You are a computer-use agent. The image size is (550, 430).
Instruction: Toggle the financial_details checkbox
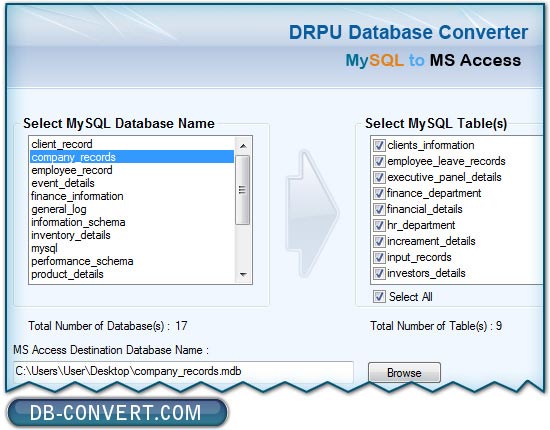tap(379, 209)
